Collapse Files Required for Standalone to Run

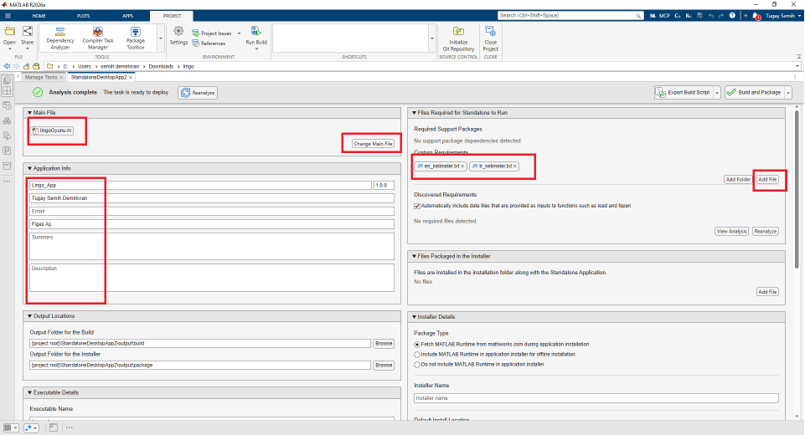pos(414,112)
